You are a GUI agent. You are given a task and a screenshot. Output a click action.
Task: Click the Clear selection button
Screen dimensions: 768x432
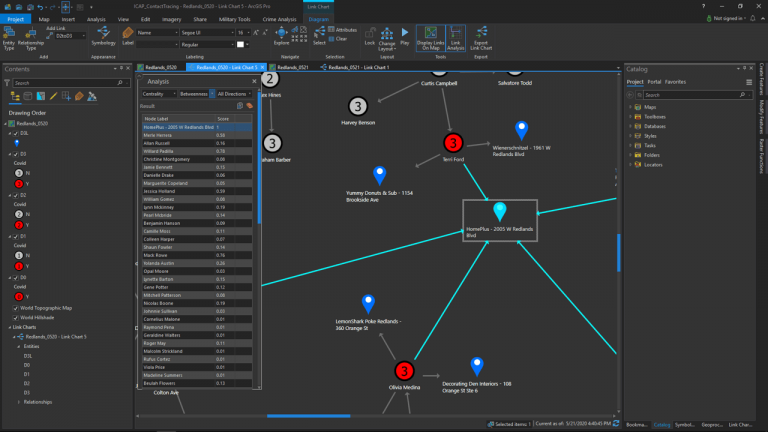click(x=338, y=39)
